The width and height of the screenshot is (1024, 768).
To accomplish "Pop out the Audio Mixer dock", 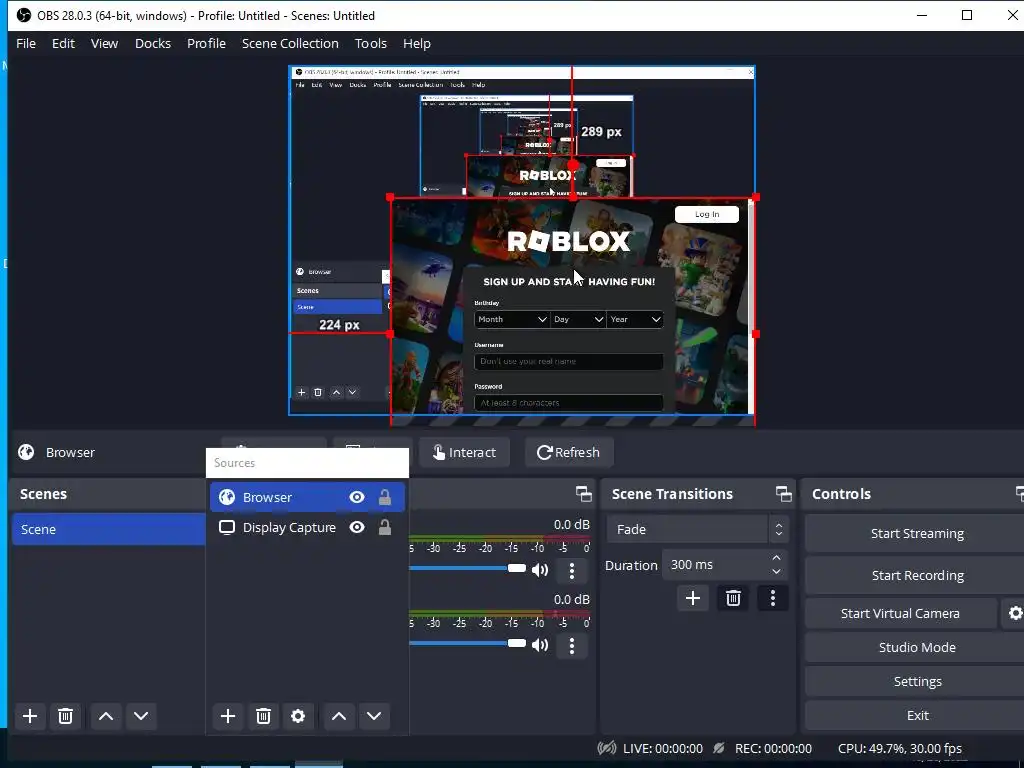I will pyautogui.click(x=584, y=494).
